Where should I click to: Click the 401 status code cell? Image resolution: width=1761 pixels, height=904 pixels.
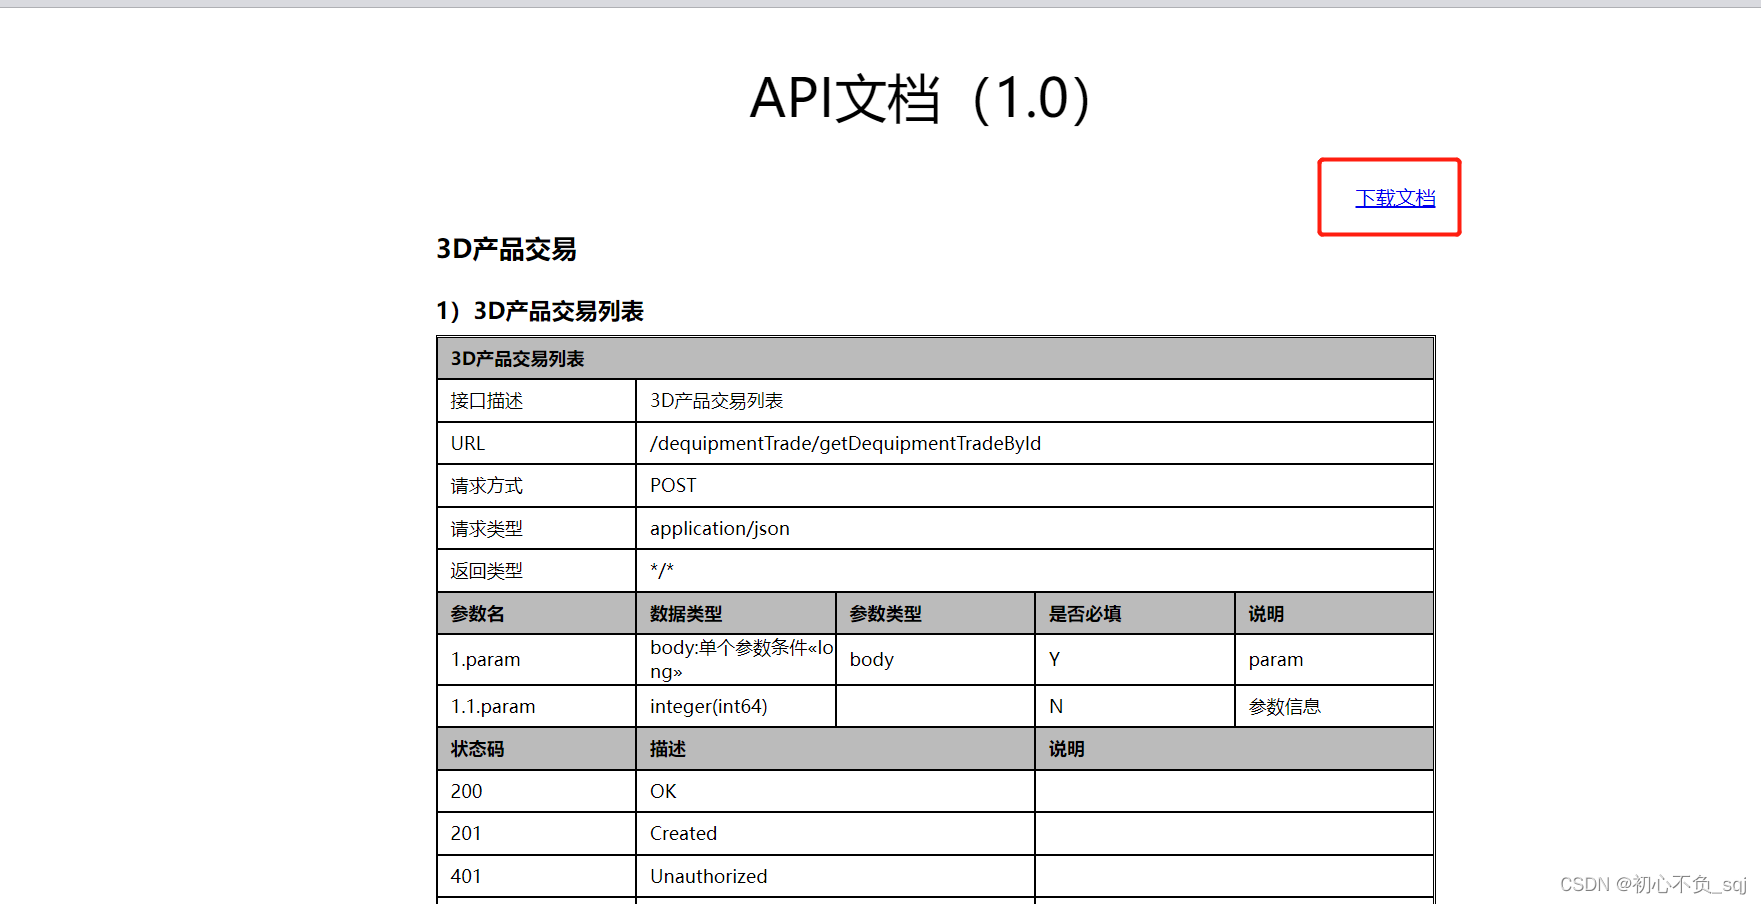coord(536,876)
